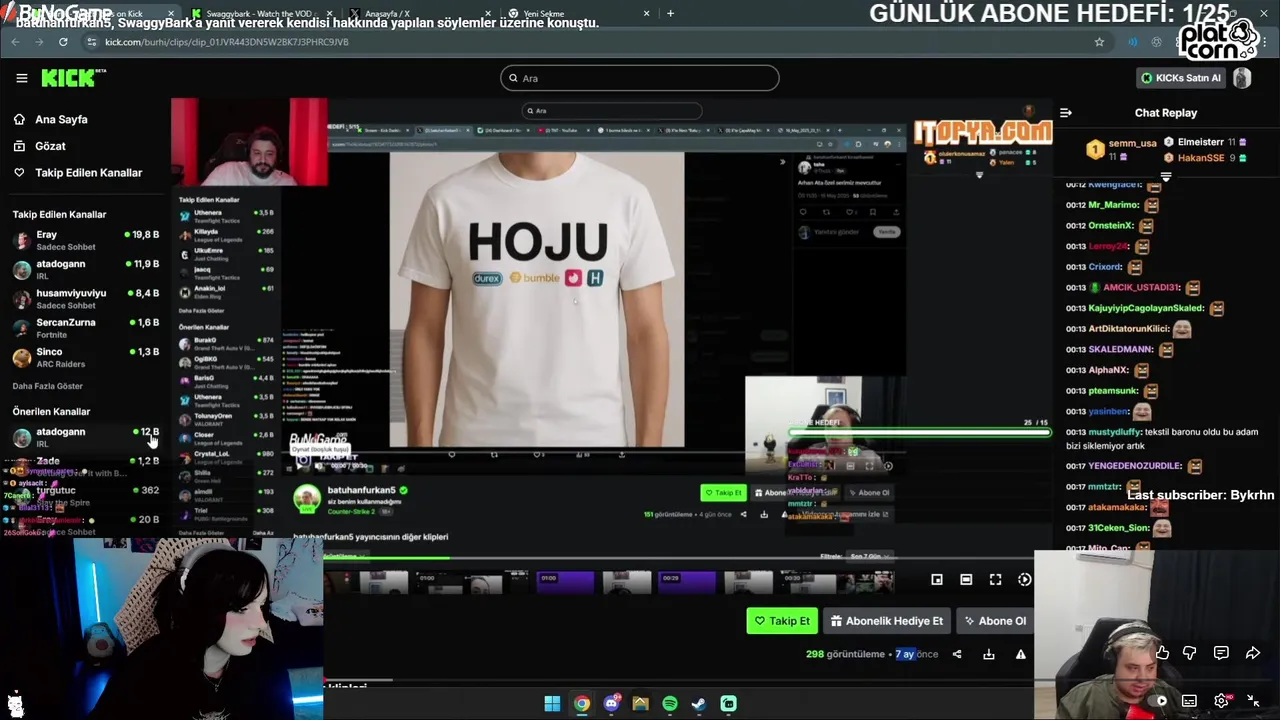This screenshot has height=720, width=1280.
Task: Click the Abone Ol subscribe button
Action: [994, 621]
